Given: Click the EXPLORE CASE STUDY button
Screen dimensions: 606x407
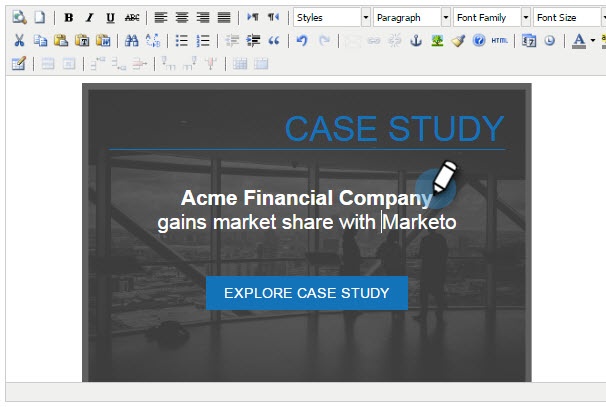Looking at the screenshot, I should click(x=307, y=293).
